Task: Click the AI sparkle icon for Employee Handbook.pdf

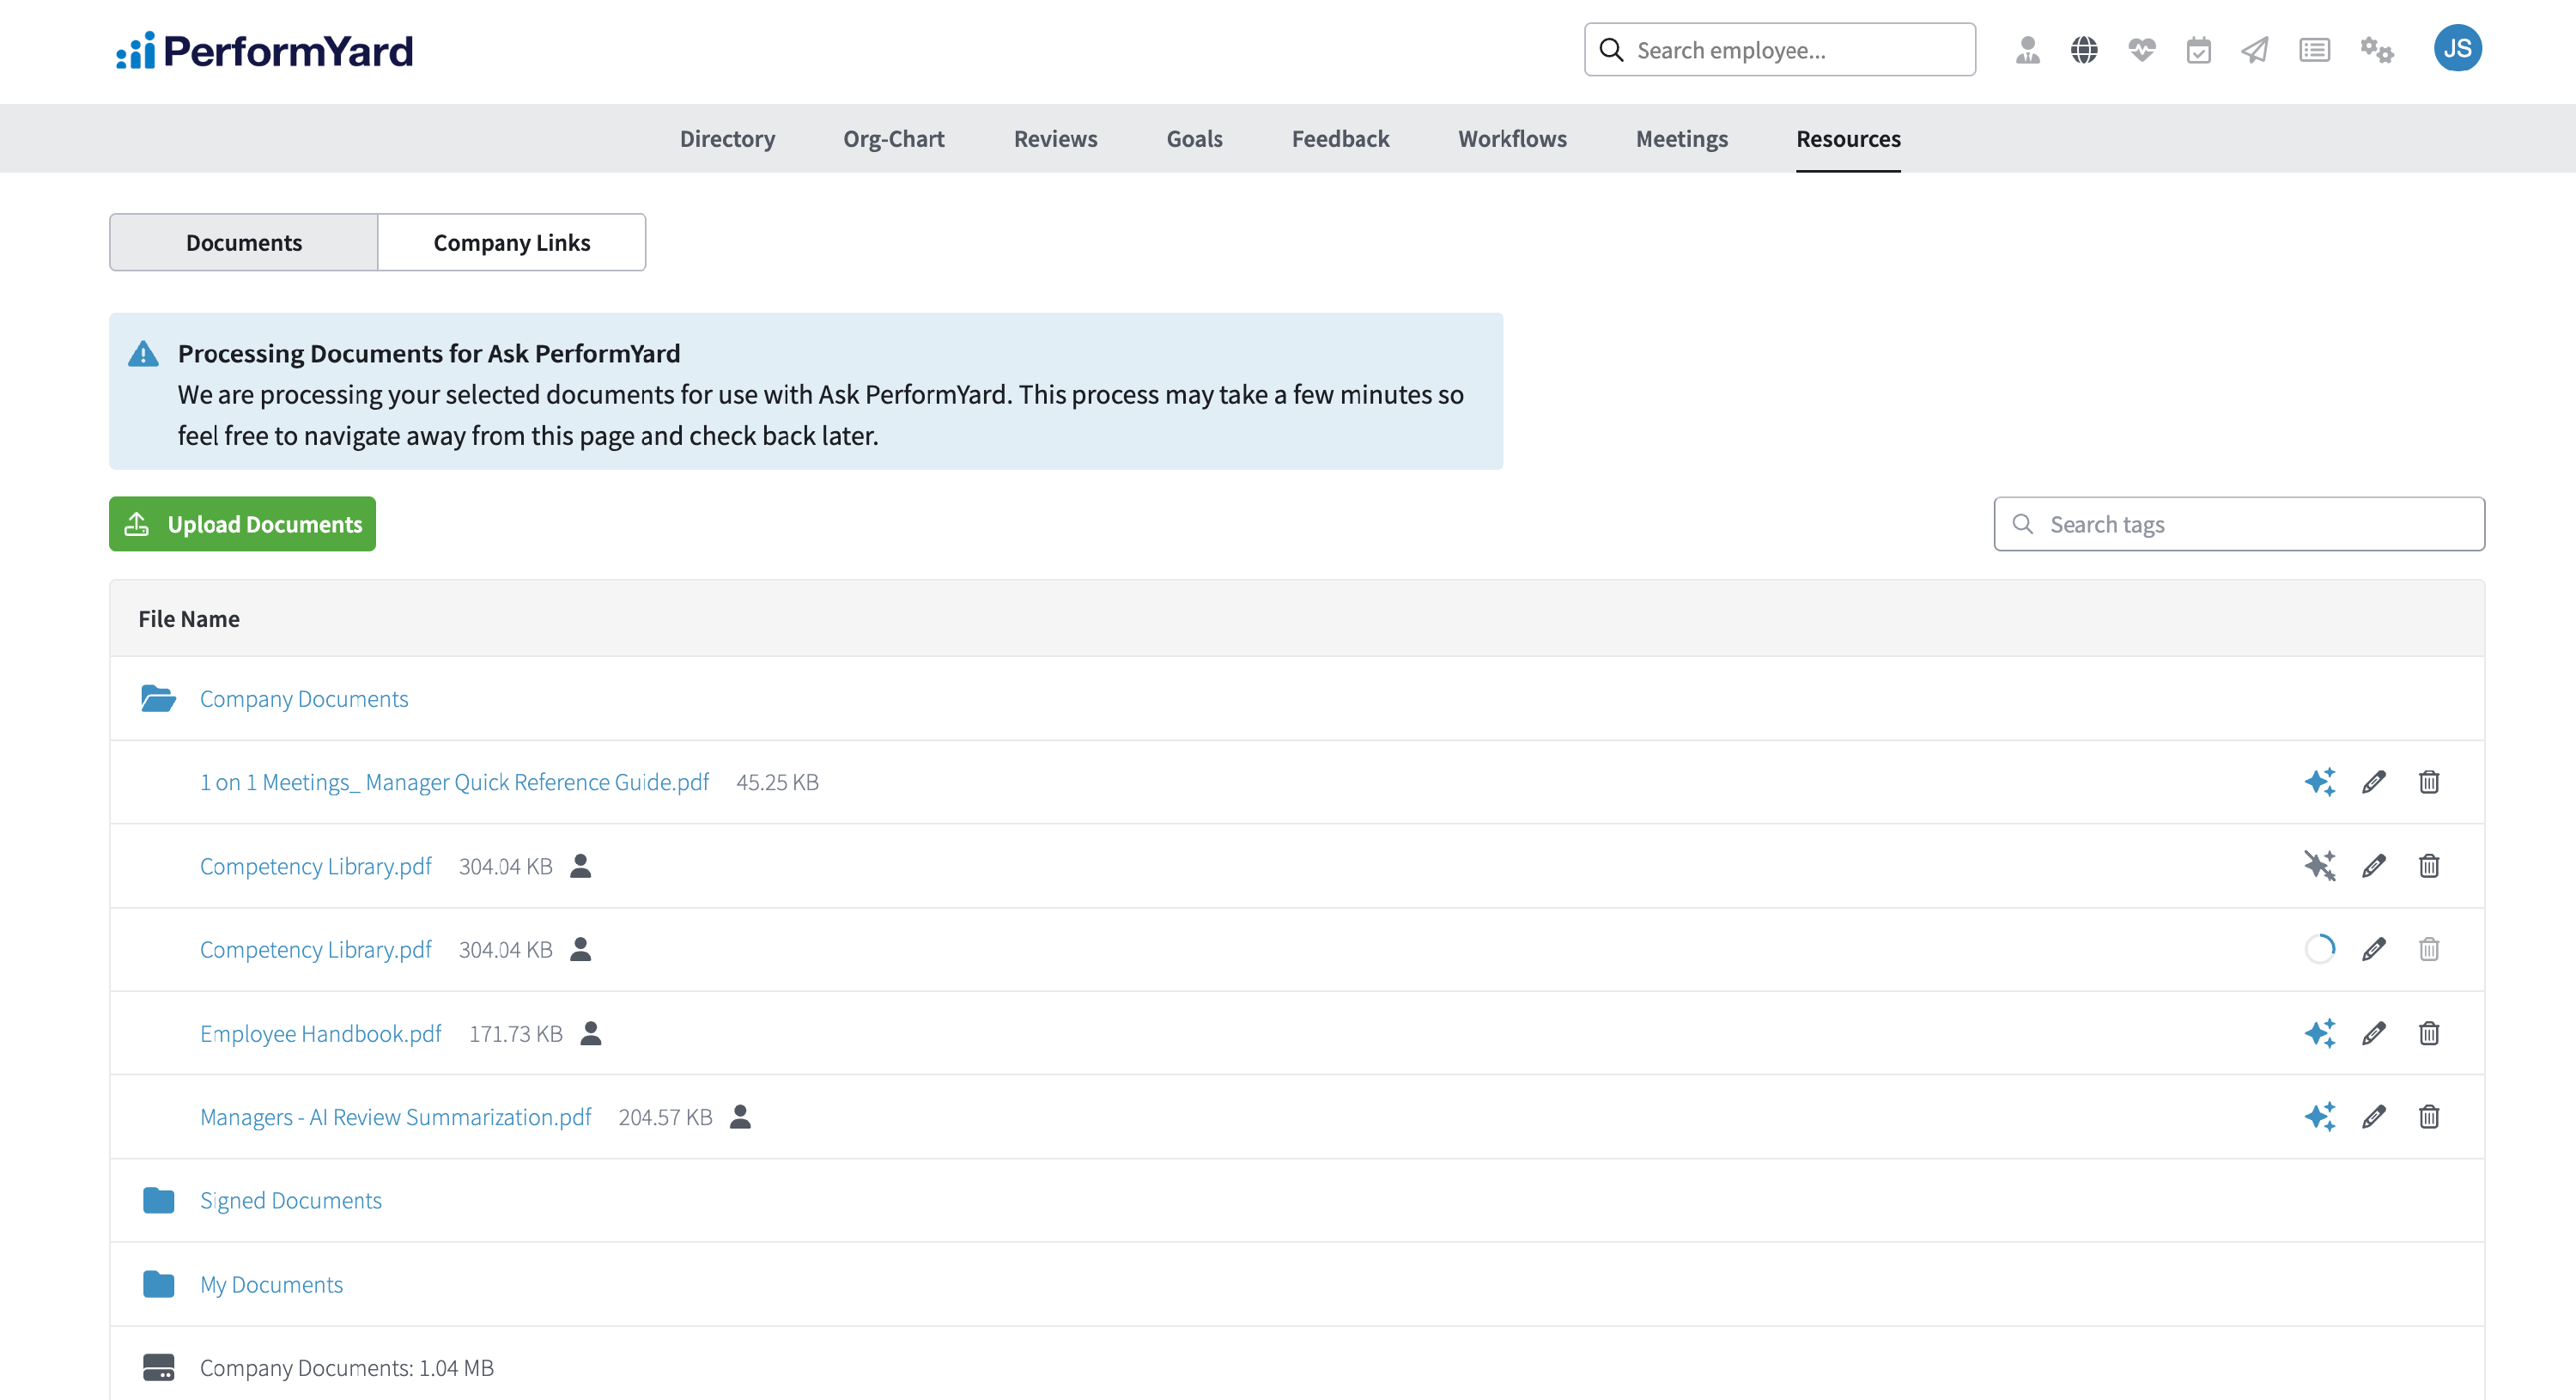Action: [x=2319, y=1033]
